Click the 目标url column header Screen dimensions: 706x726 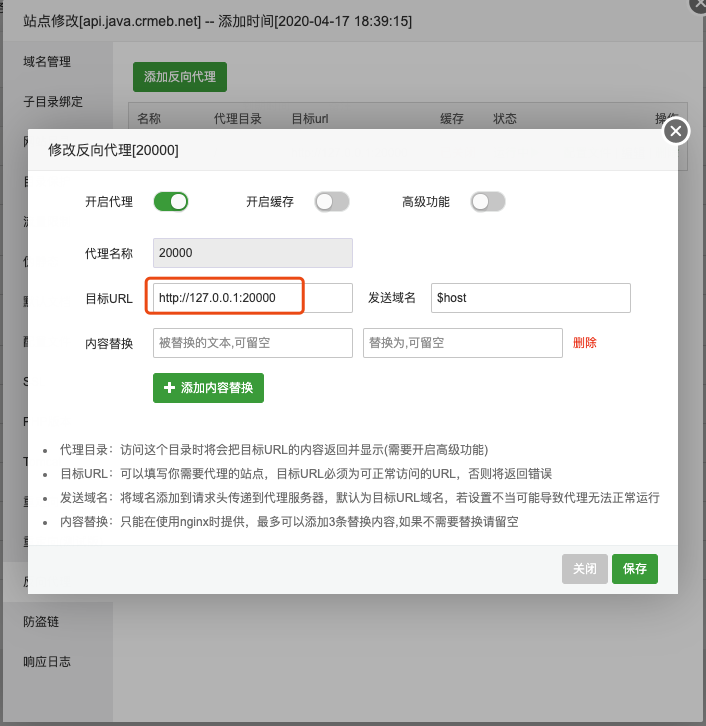[x=310, y=119]
